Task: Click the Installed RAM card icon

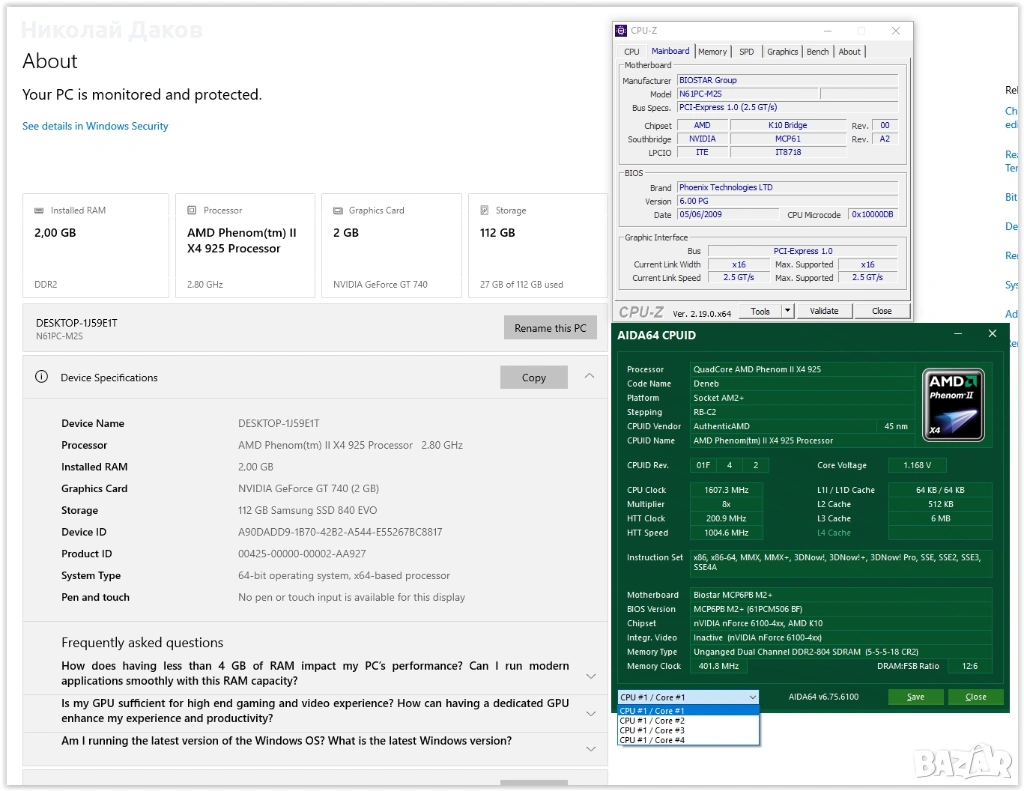Action: [40, 211]
